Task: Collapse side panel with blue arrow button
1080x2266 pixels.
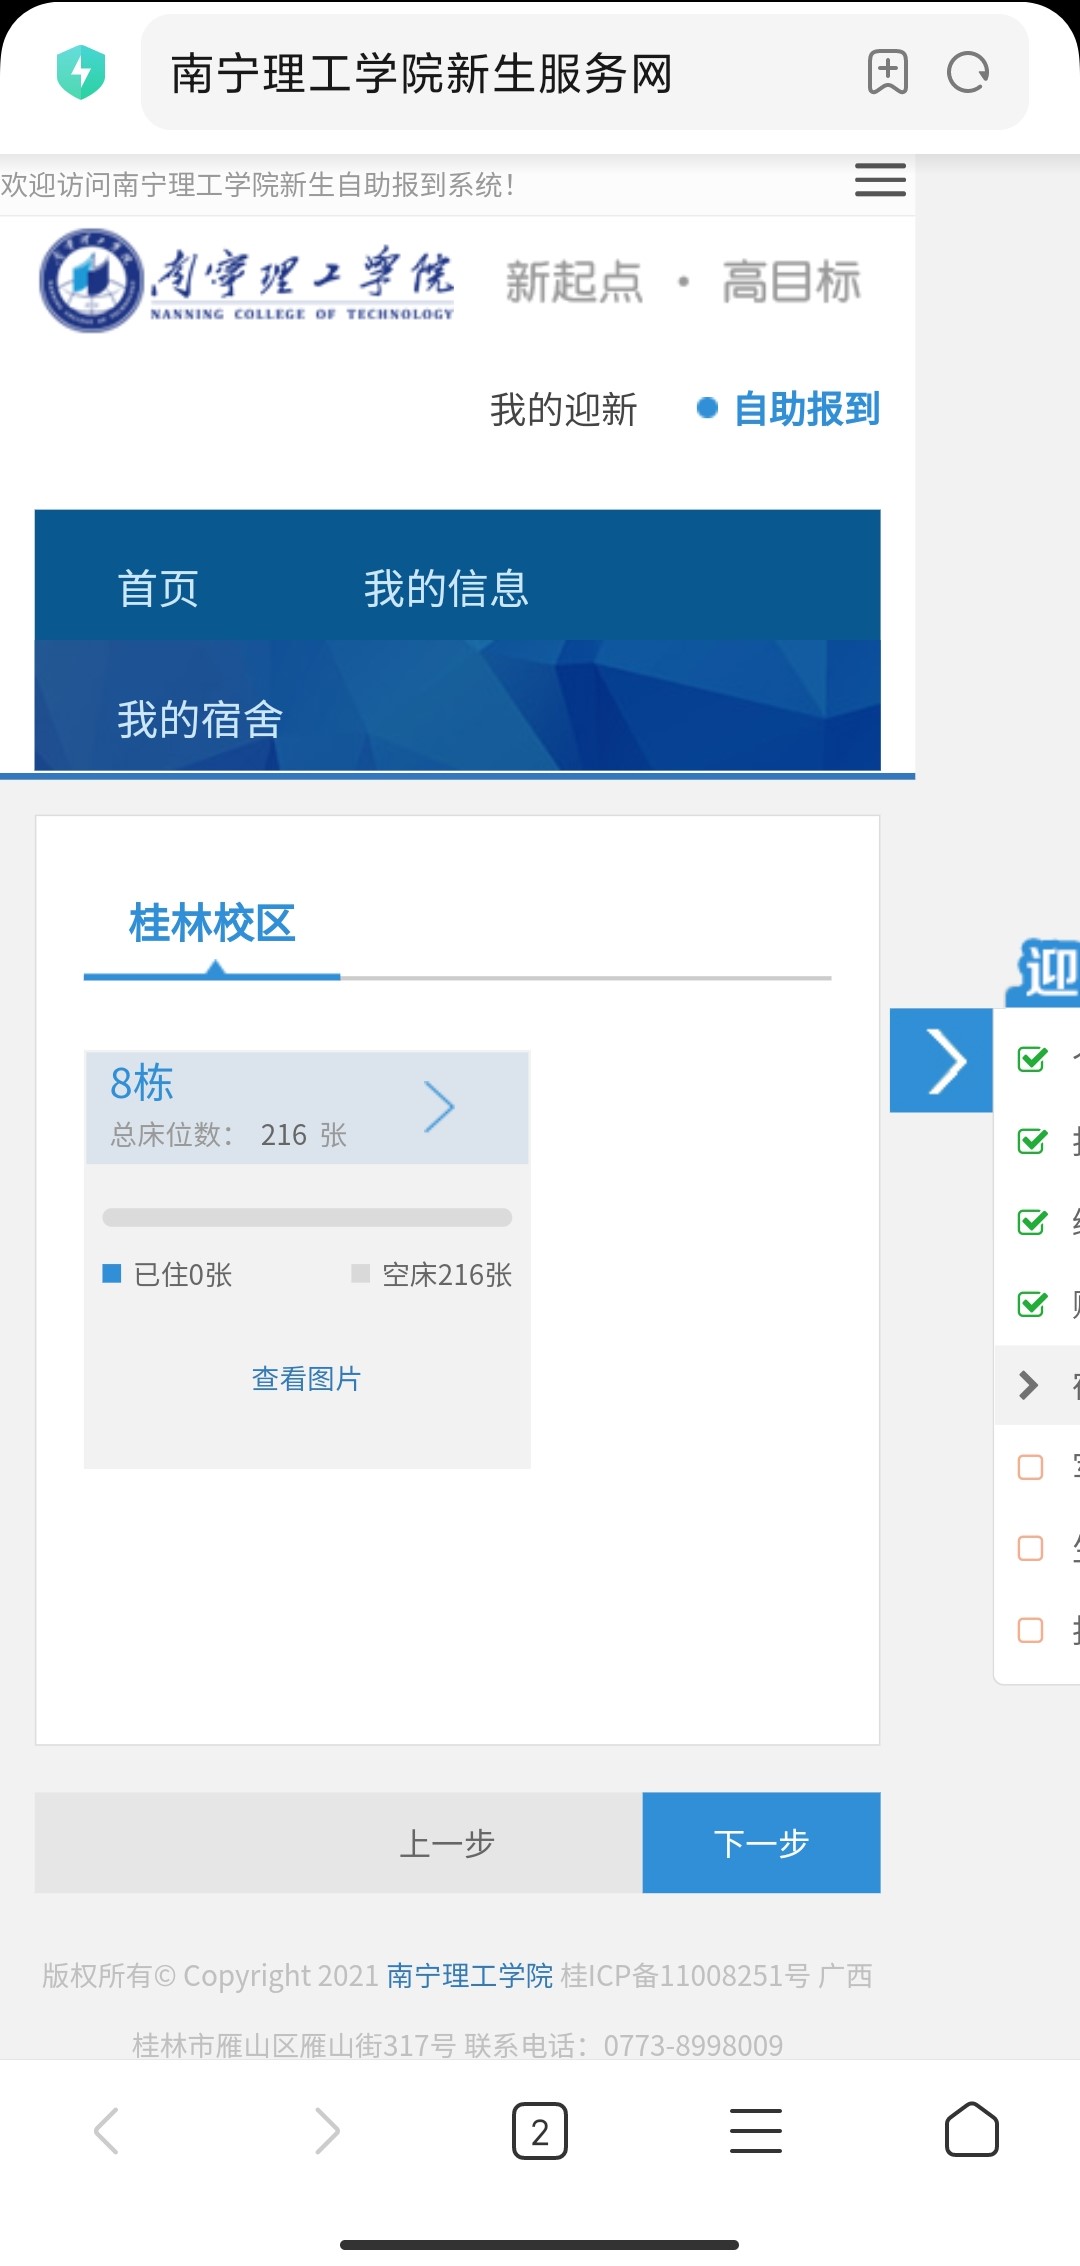Action: coord(941,1060)
